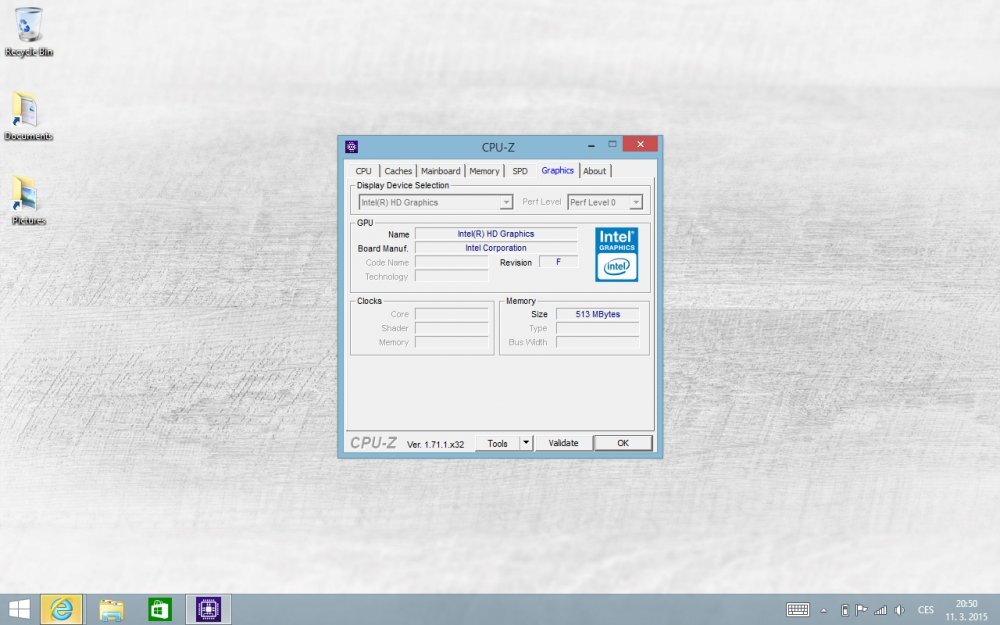Switch to the Mainboard tab
1000x625 pixels.
tap(440, 171)
